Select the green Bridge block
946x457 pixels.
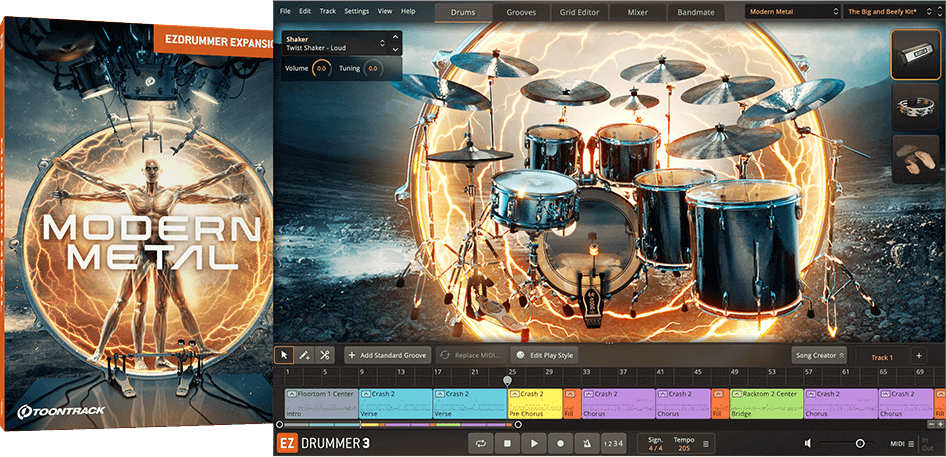coord(766,404)
